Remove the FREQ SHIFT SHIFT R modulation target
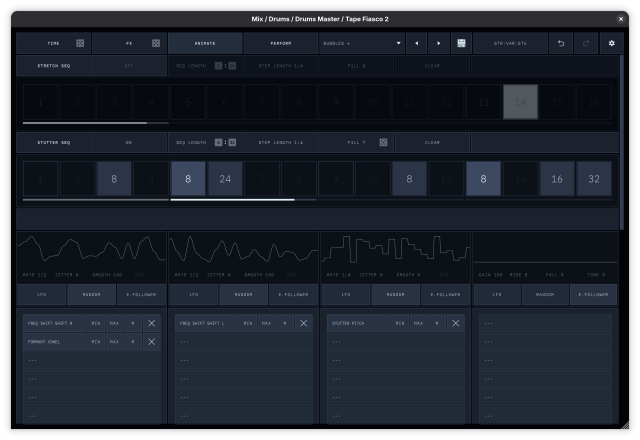This screenshot has height=440, width=640. (151, 323)
